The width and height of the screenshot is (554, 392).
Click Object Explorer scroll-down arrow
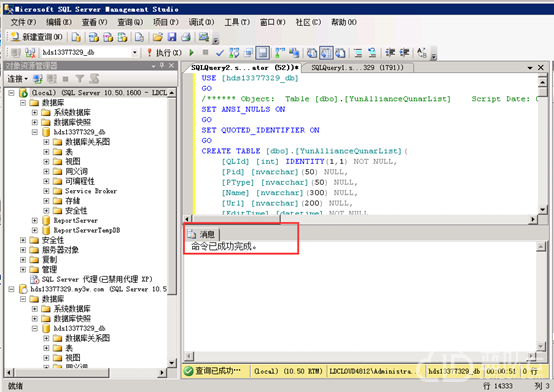171,363
